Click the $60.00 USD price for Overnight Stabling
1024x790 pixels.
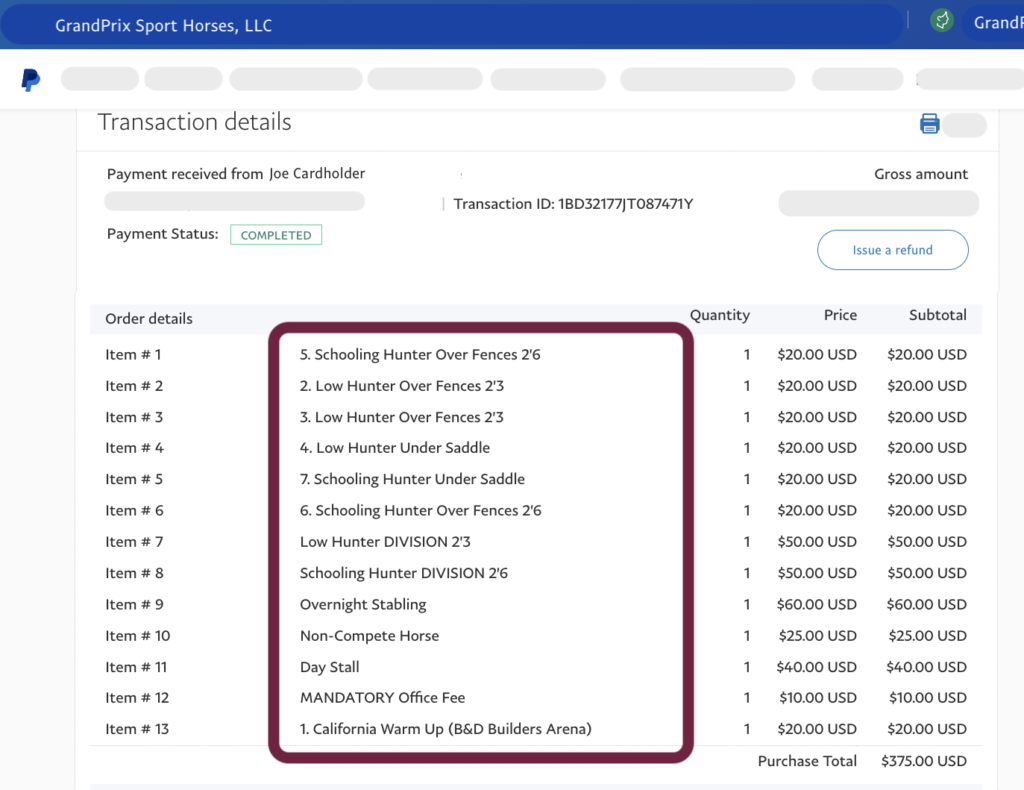pyautogui.click(x=816, y=605)
